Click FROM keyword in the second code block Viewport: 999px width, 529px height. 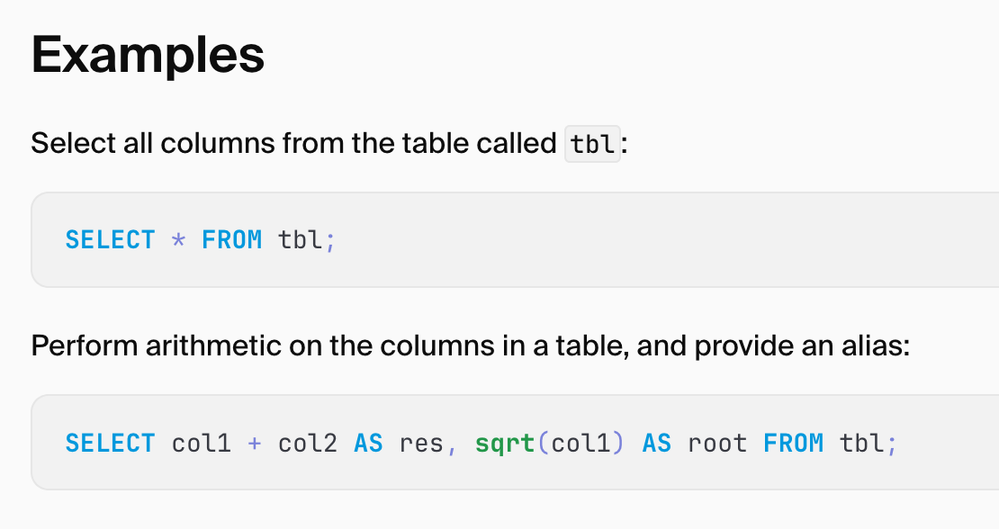794,443
